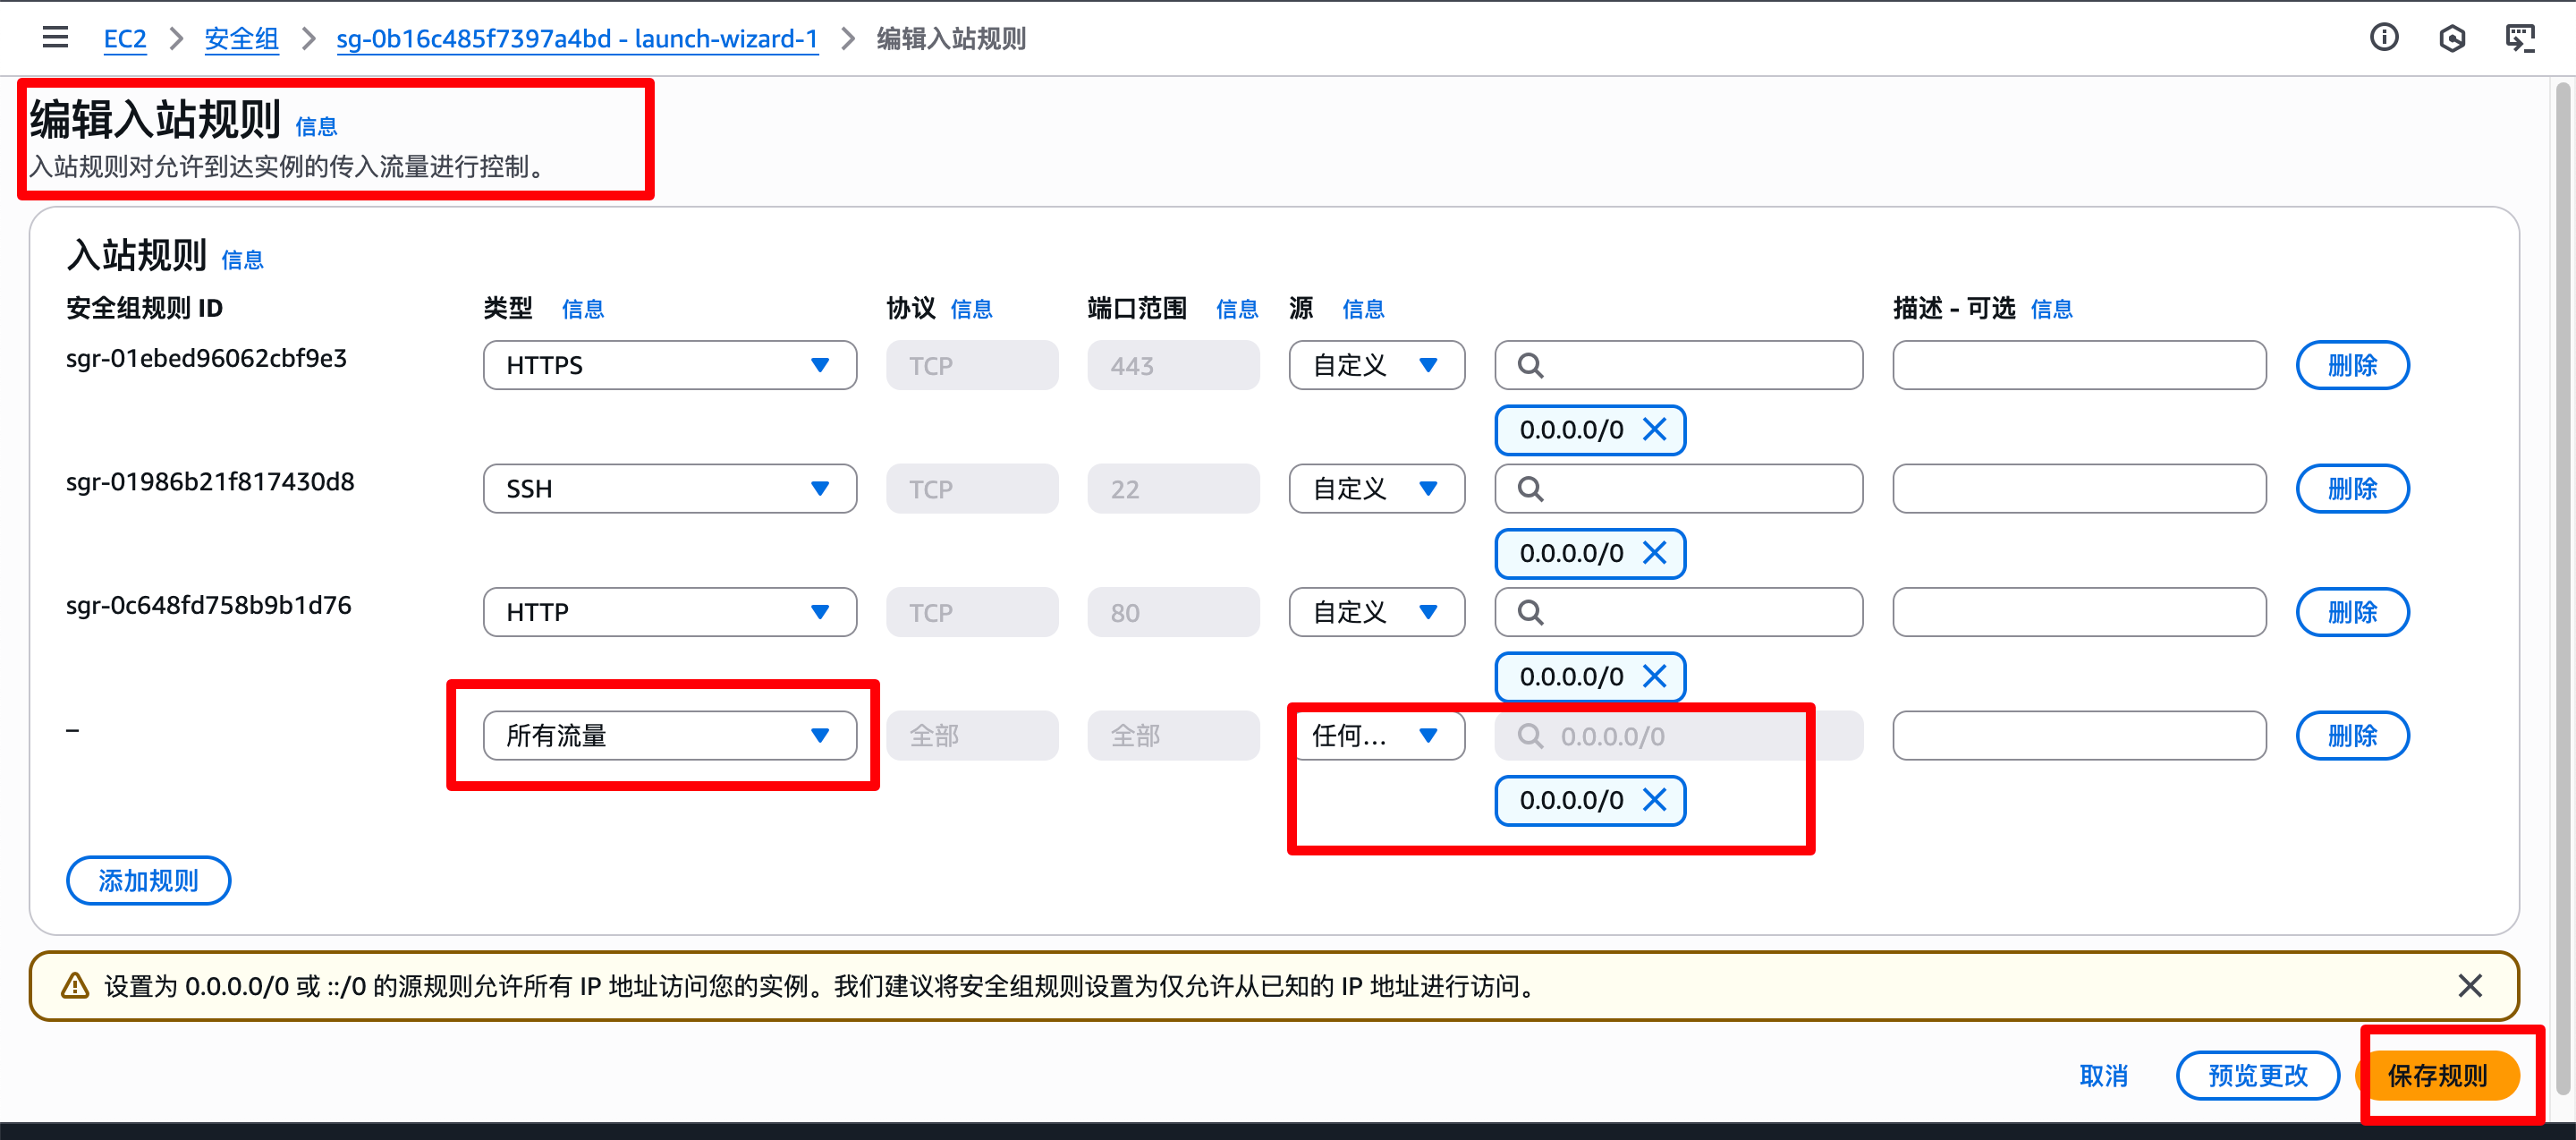The image size is (2576, 1140).
Task: Delete the SSH rule with 删除
Action: (x=2351, y=489)
